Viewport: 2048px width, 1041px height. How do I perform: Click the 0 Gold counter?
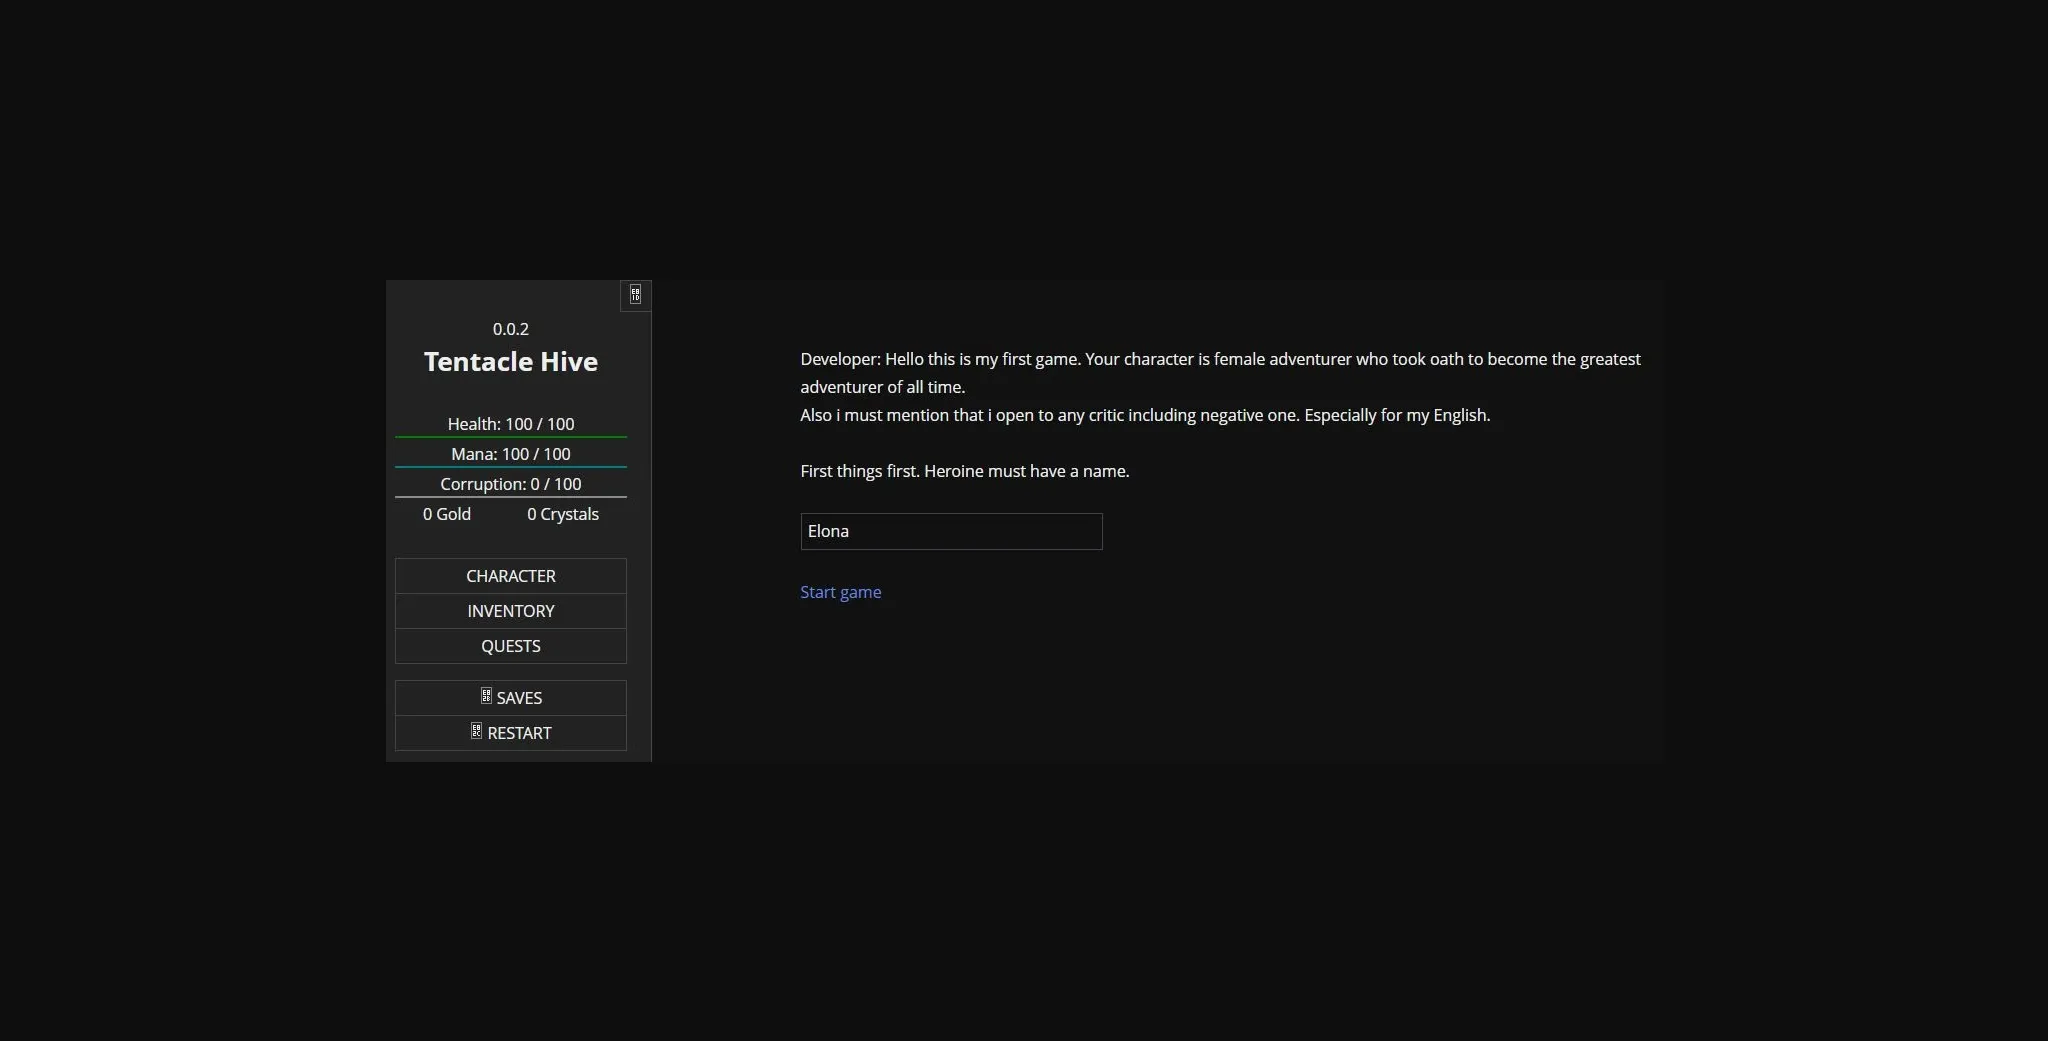(446, 514)
